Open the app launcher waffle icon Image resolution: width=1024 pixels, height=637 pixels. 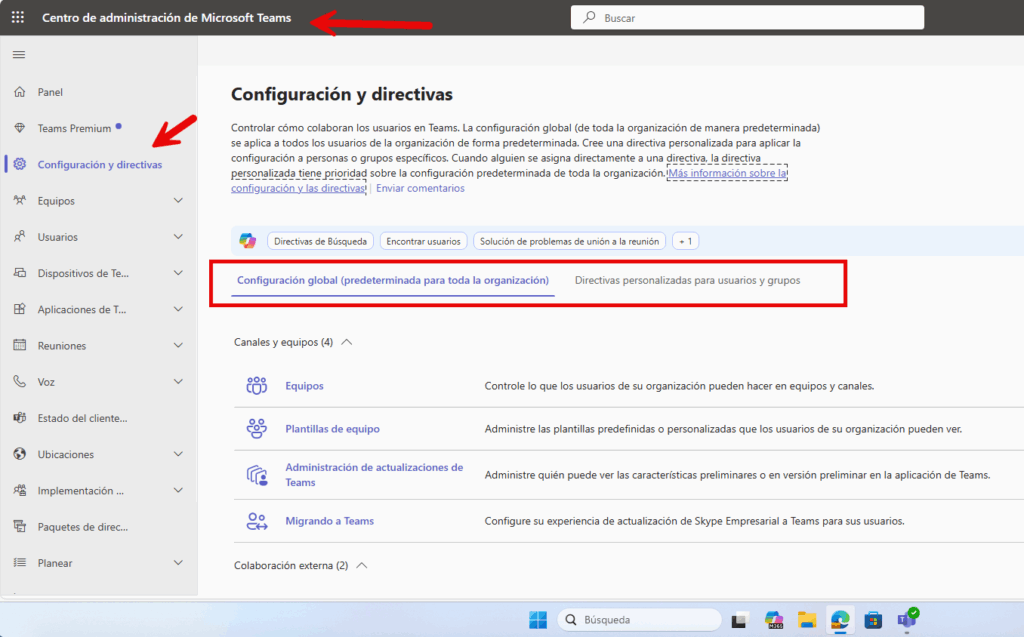coord(18,17)
